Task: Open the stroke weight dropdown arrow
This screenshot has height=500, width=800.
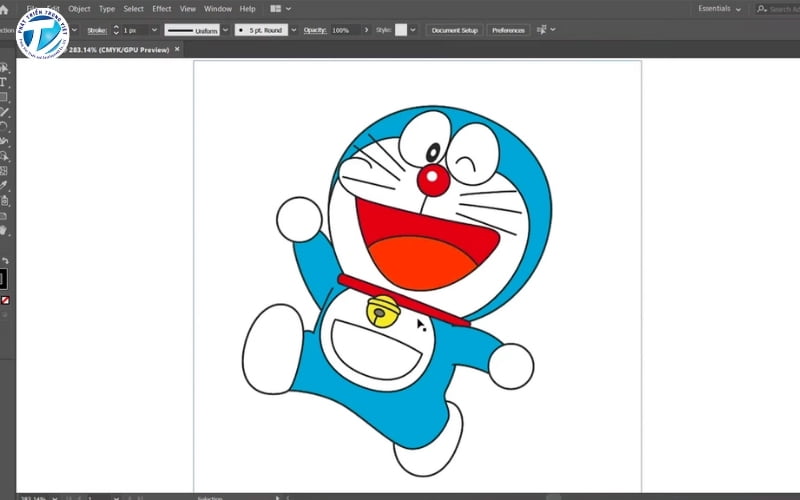Action: point(155,30)
